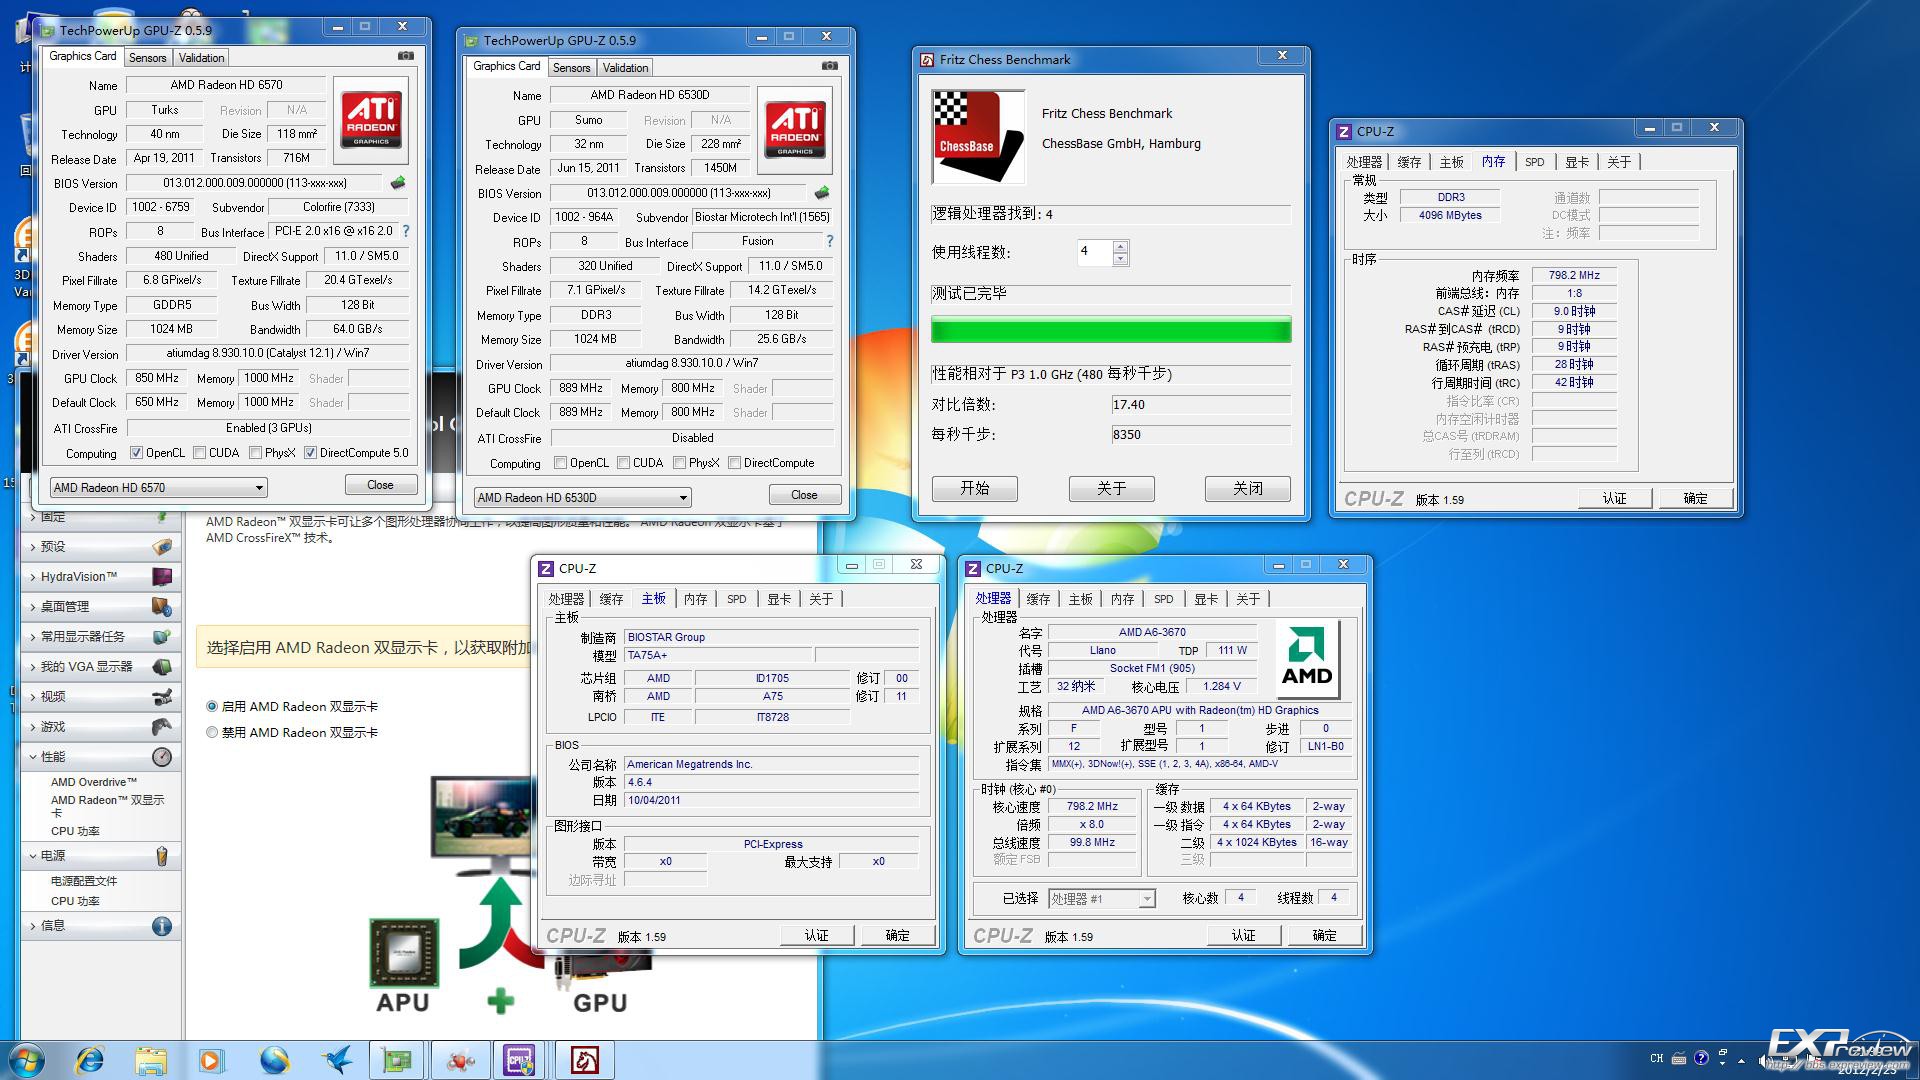The width and height of the screenshot is (1920, 1080).
Task: Click camera screenshot icon in HD 6530D GPU-Z
Action: coord(829,66)
